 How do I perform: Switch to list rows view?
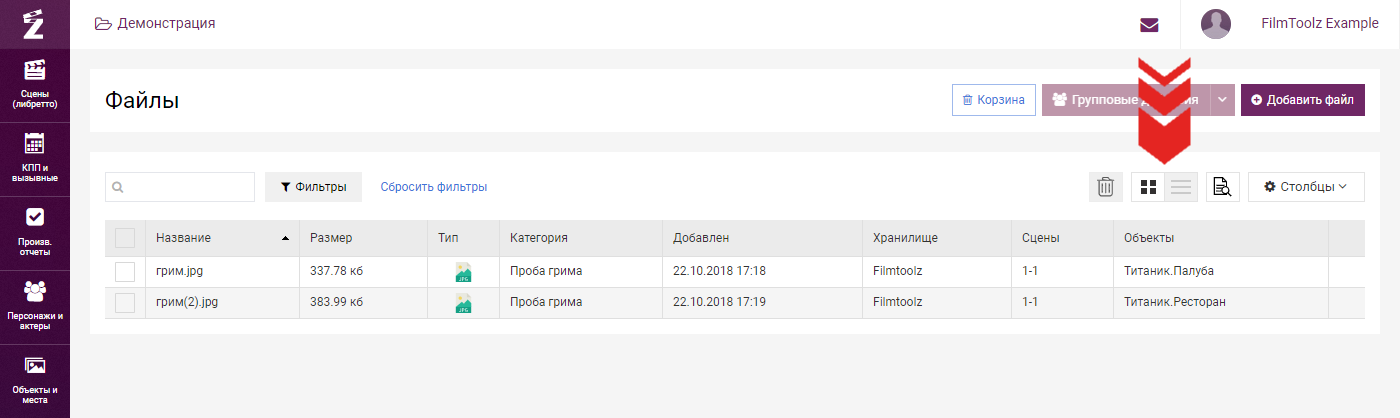(1182, 187)
